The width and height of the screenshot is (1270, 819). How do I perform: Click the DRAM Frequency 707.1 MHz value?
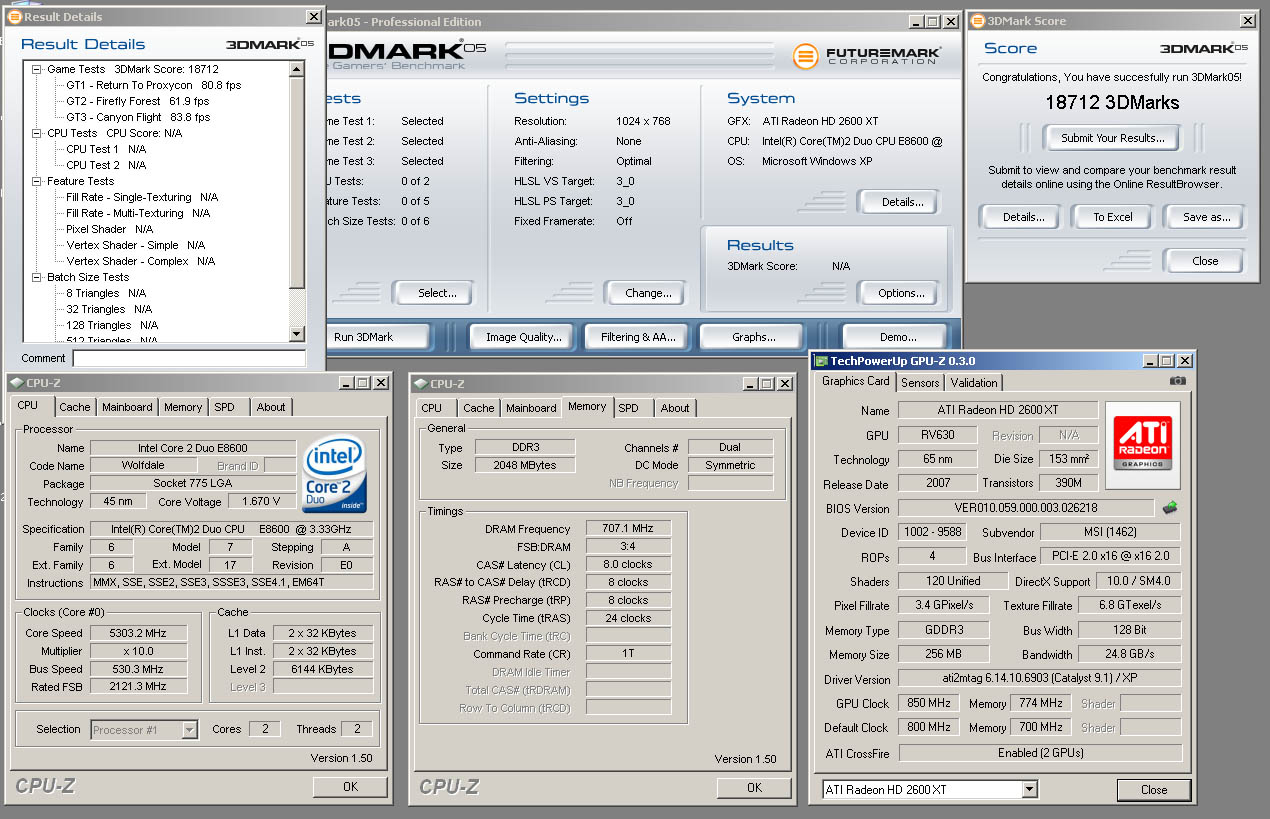(x=628, y=529)
